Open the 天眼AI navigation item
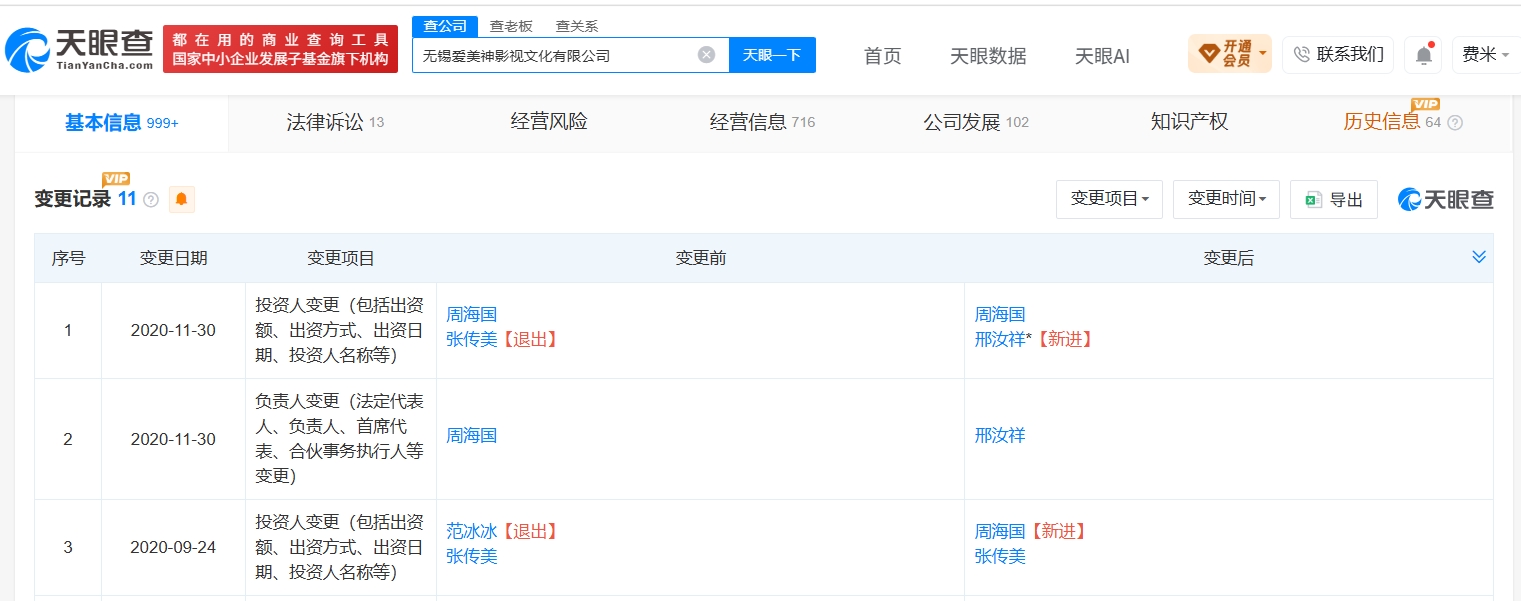This screenshot has height=601, width=1521. click(1102, 56)
